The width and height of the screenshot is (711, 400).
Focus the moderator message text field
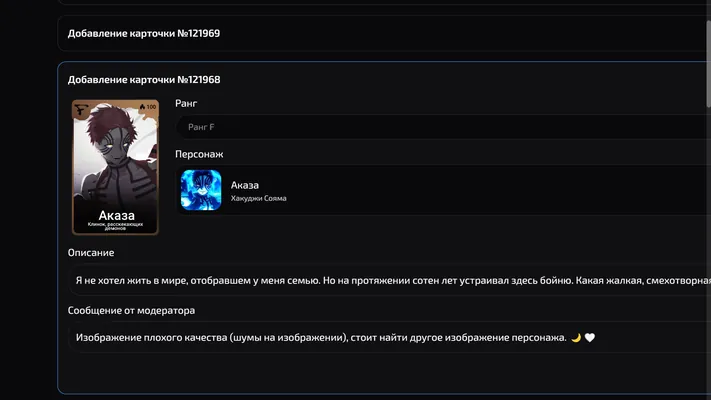point(390,337)
